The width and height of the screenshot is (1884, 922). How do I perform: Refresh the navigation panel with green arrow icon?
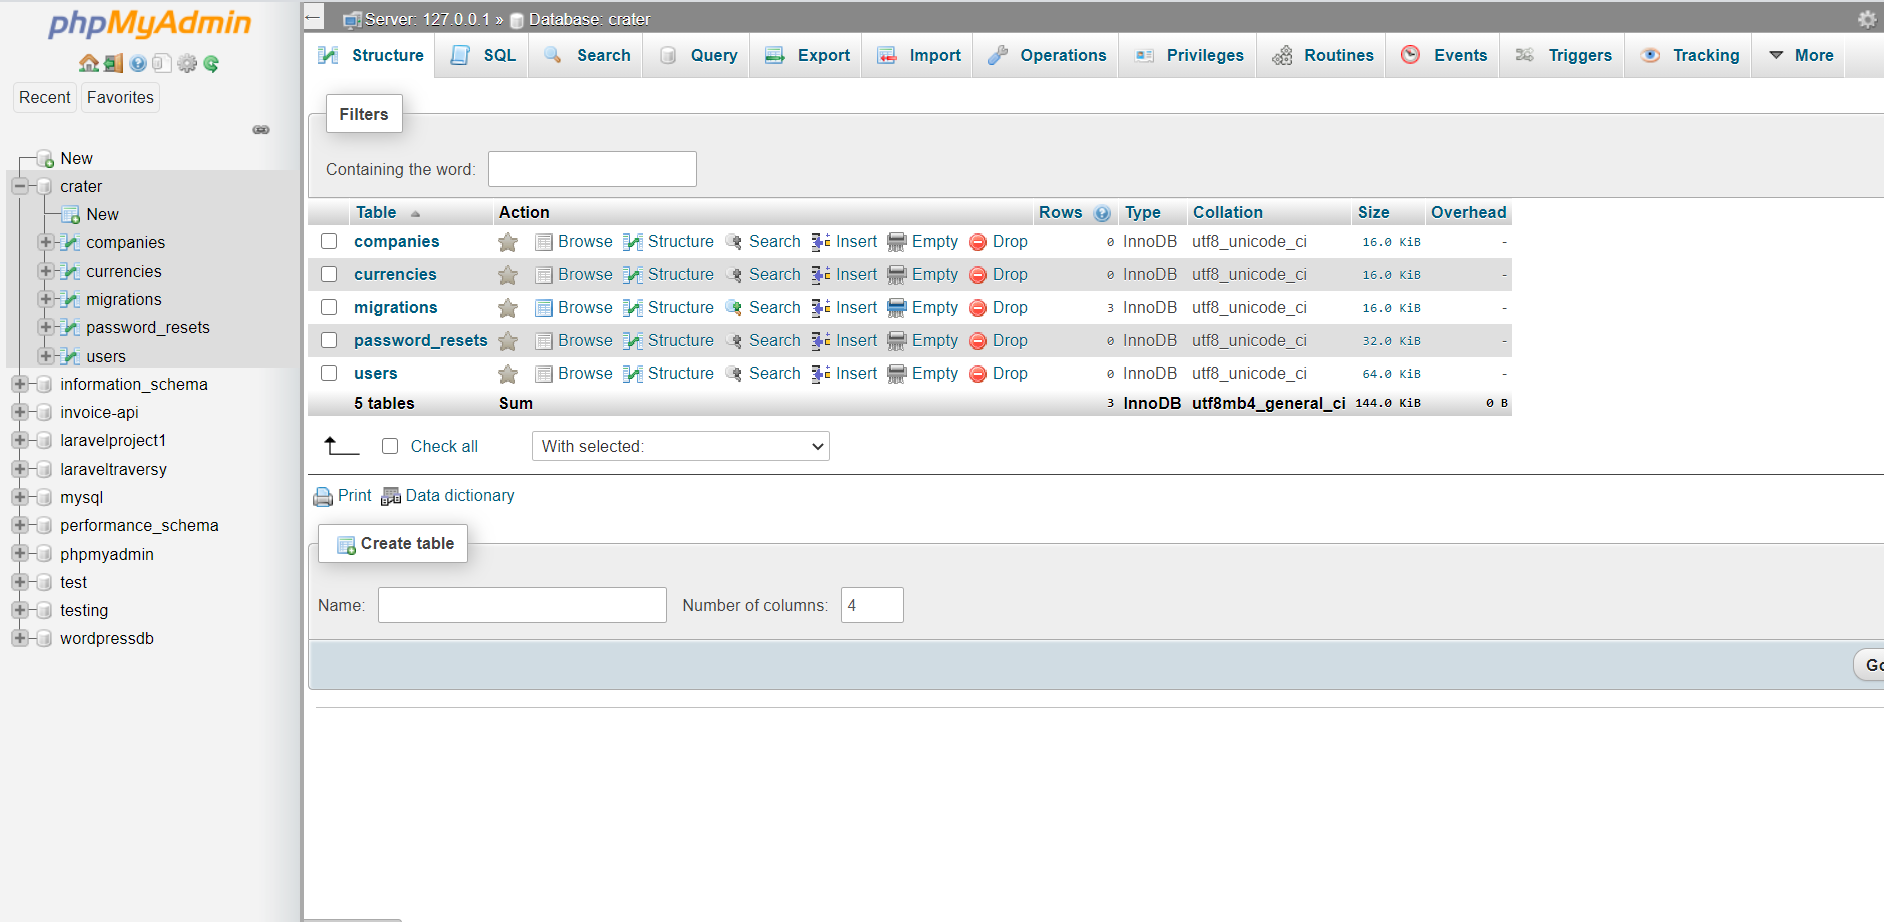[211, 62]
